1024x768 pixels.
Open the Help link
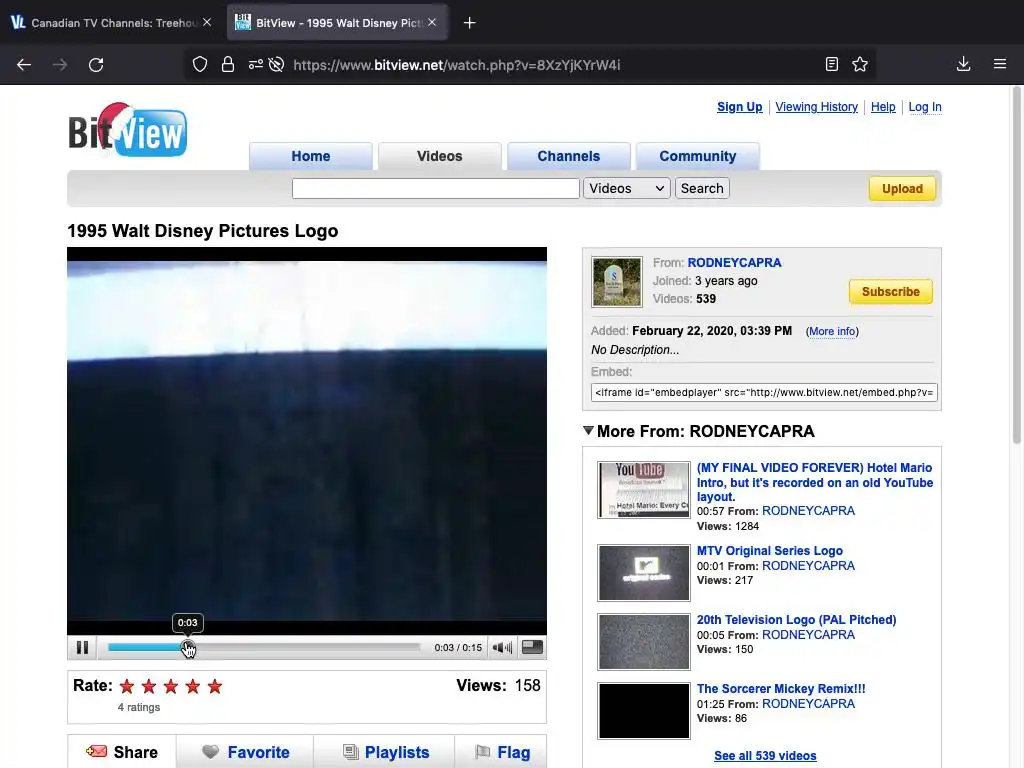click(883, 107)
